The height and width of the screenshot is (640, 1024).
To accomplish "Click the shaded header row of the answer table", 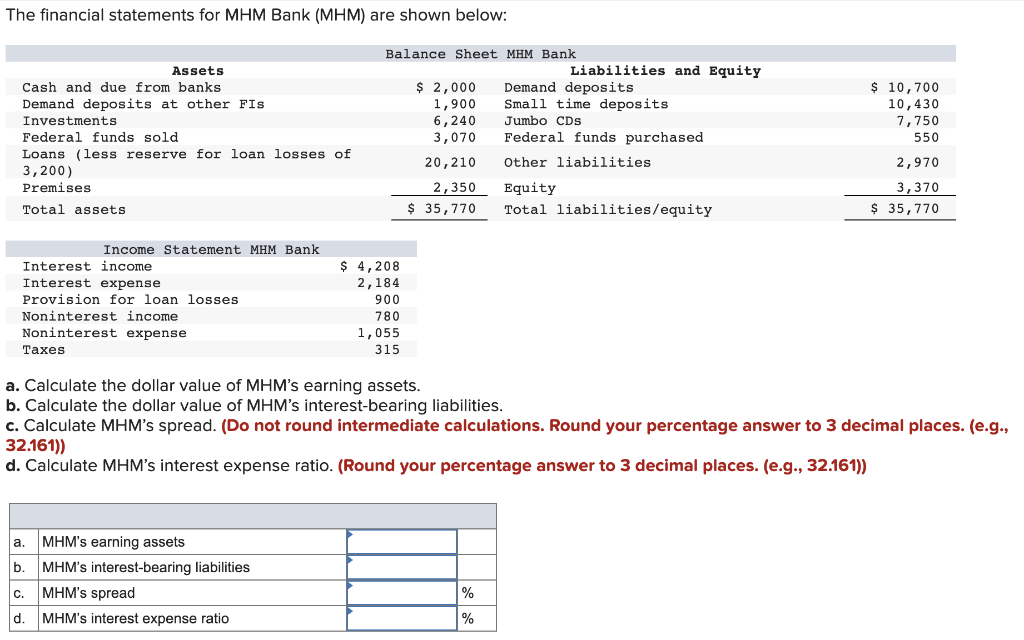I will pos(250,515).
